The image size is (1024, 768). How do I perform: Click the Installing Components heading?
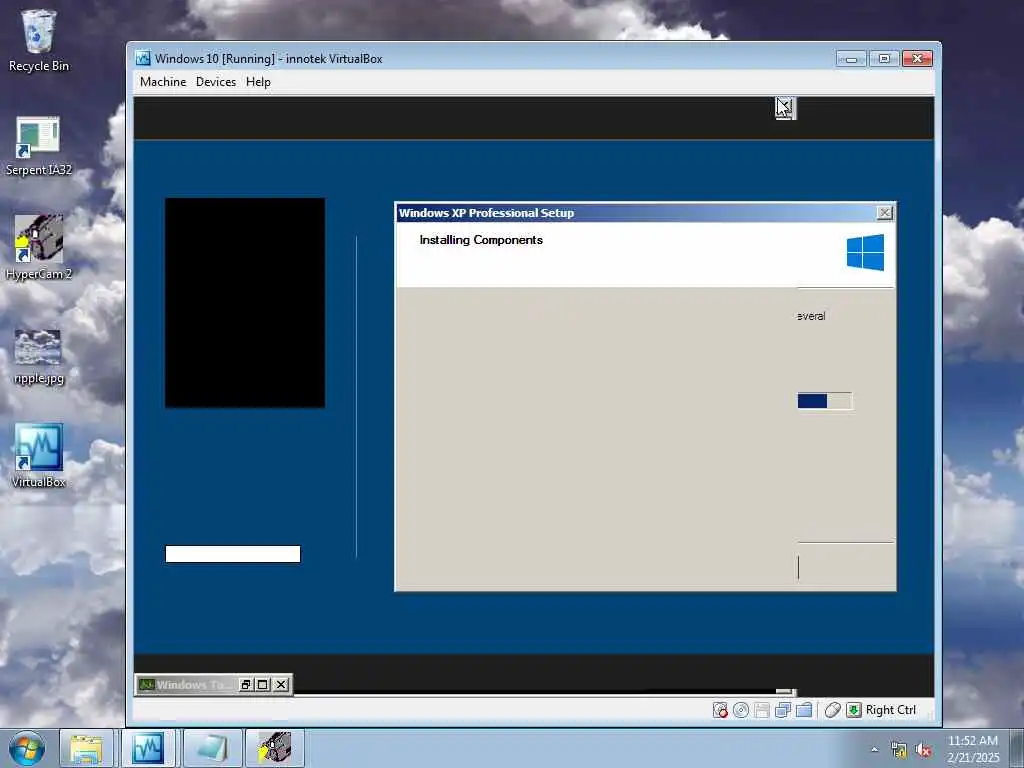click(481, 240)
